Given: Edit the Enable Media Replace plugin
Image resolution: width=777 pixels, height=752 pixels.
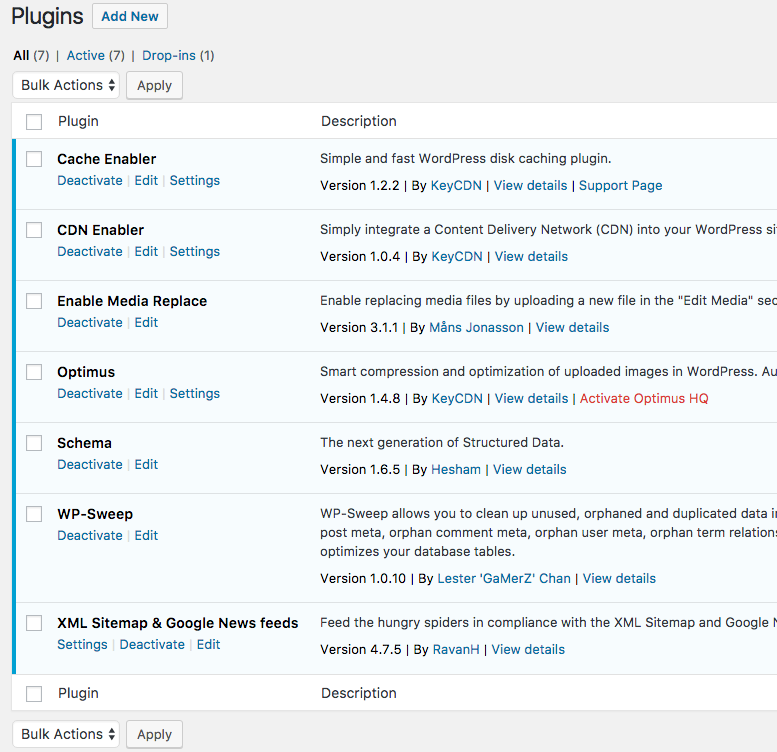Looking at the screenshot, I should click(x=146, y=322).
